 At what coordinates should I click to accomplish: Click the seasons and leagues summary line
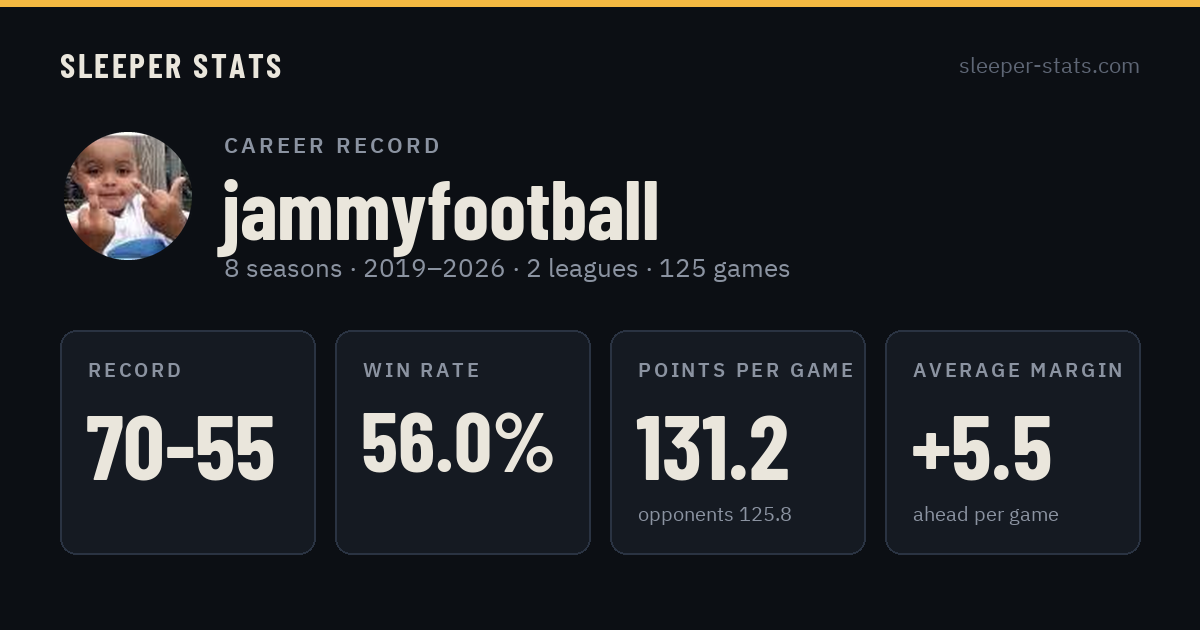(507, 269)
